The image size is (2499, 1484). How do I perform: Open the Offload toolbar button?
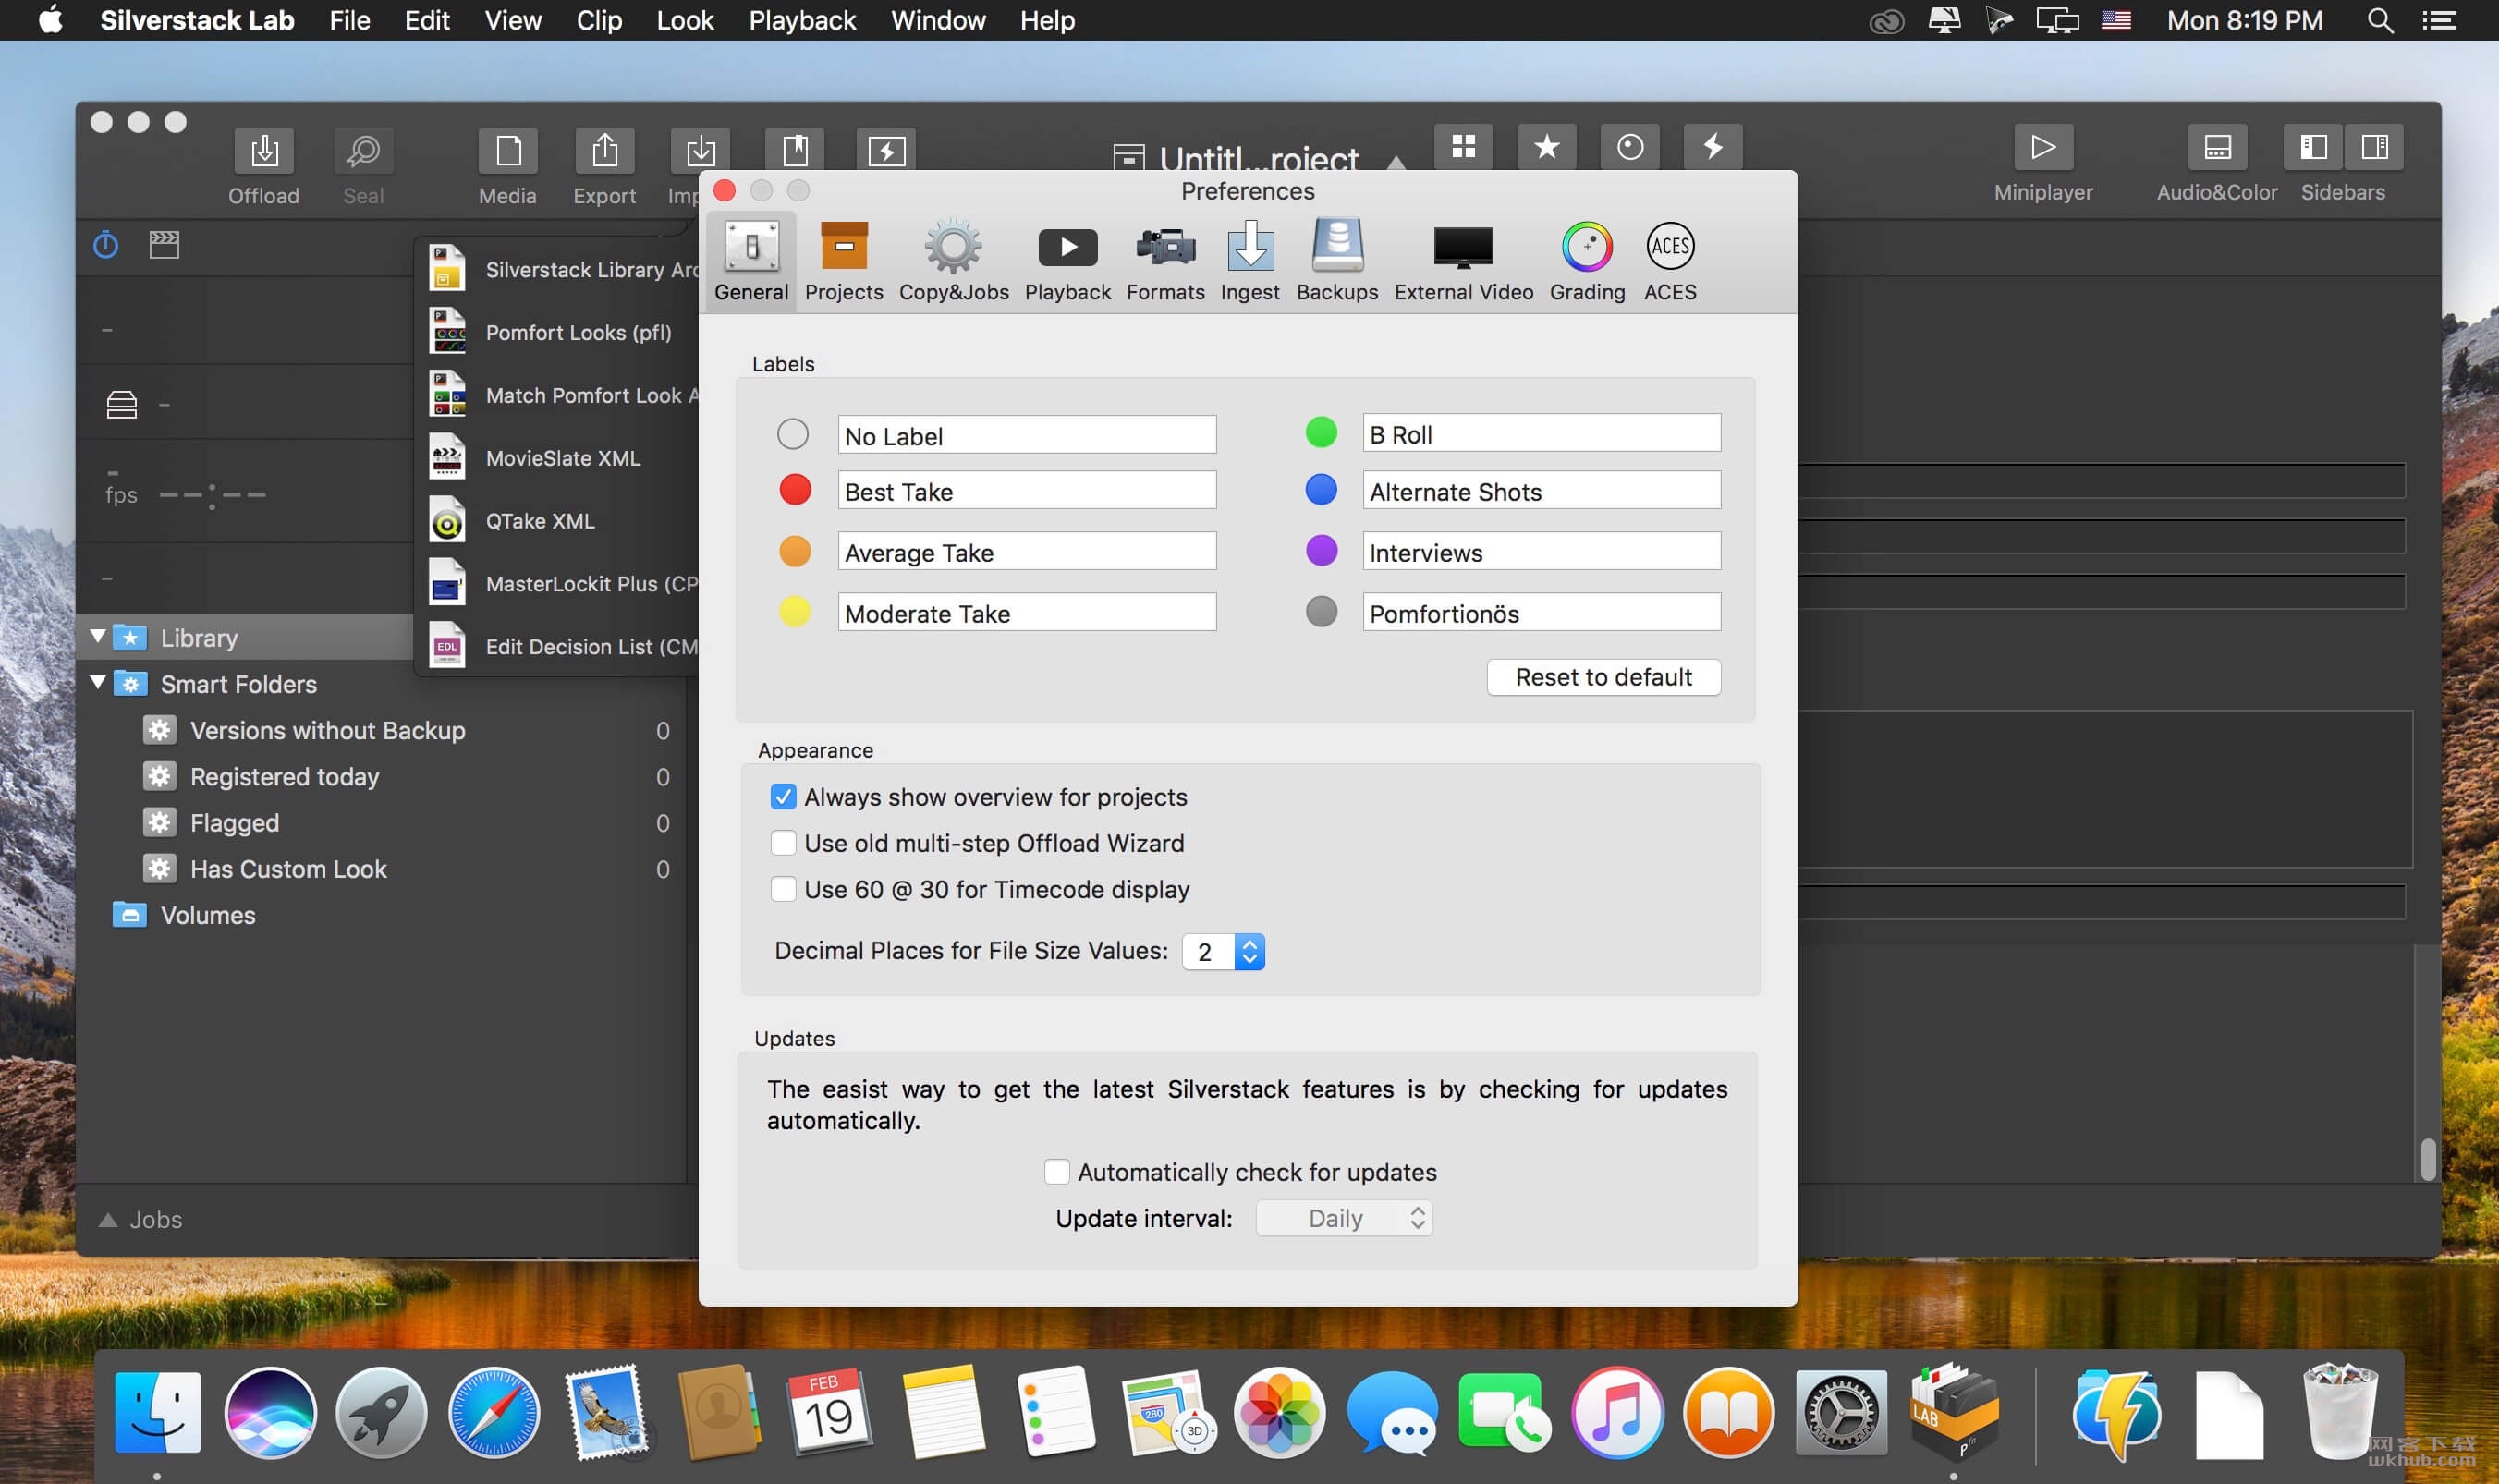(x=264, y=151)
